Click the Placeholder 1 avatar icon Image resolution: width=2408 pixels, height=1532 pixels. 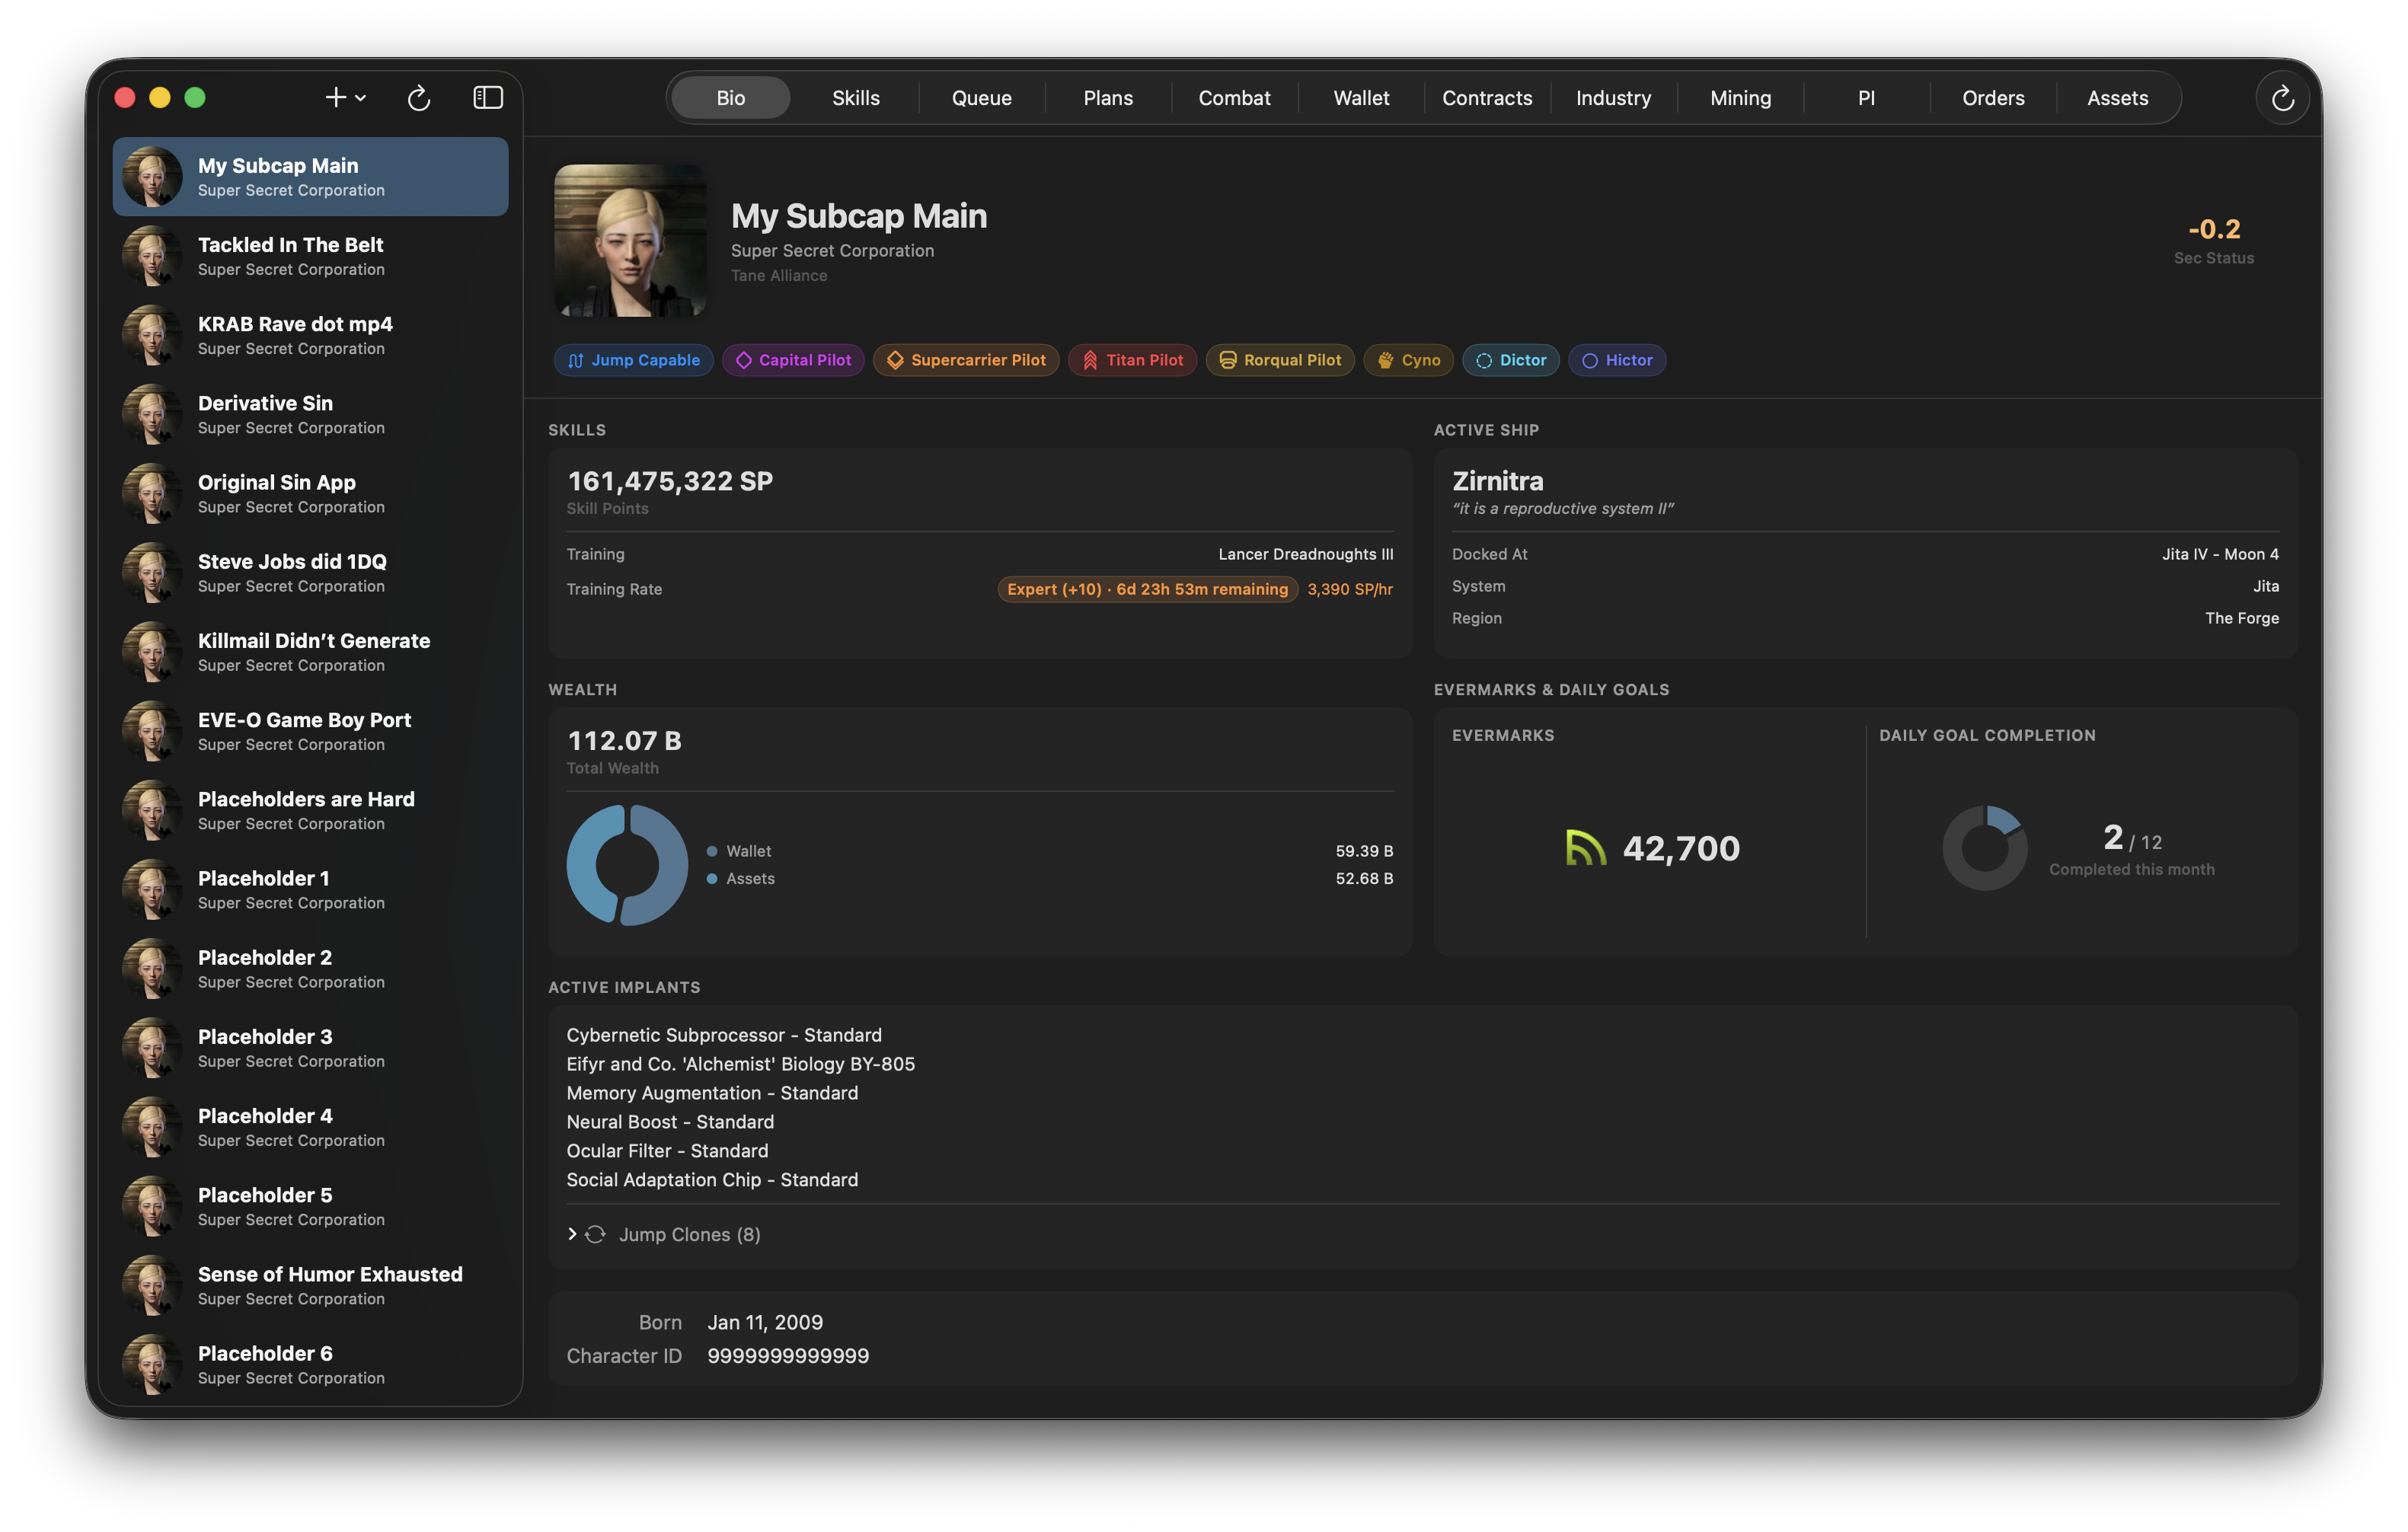coord(152,889)
